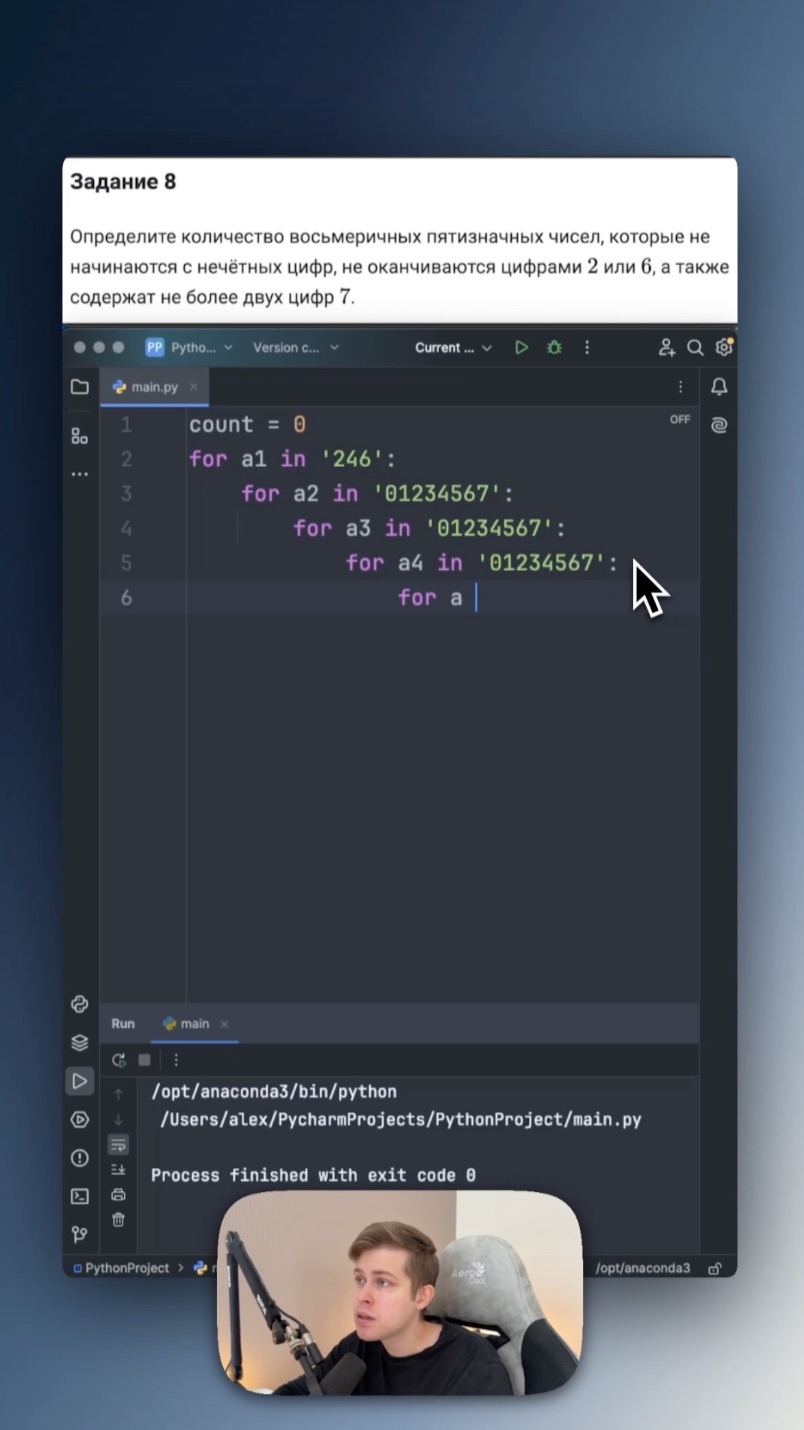Toggle scroll to end in console
Screen dimensions: 804x1430
tap(118, 1169)
